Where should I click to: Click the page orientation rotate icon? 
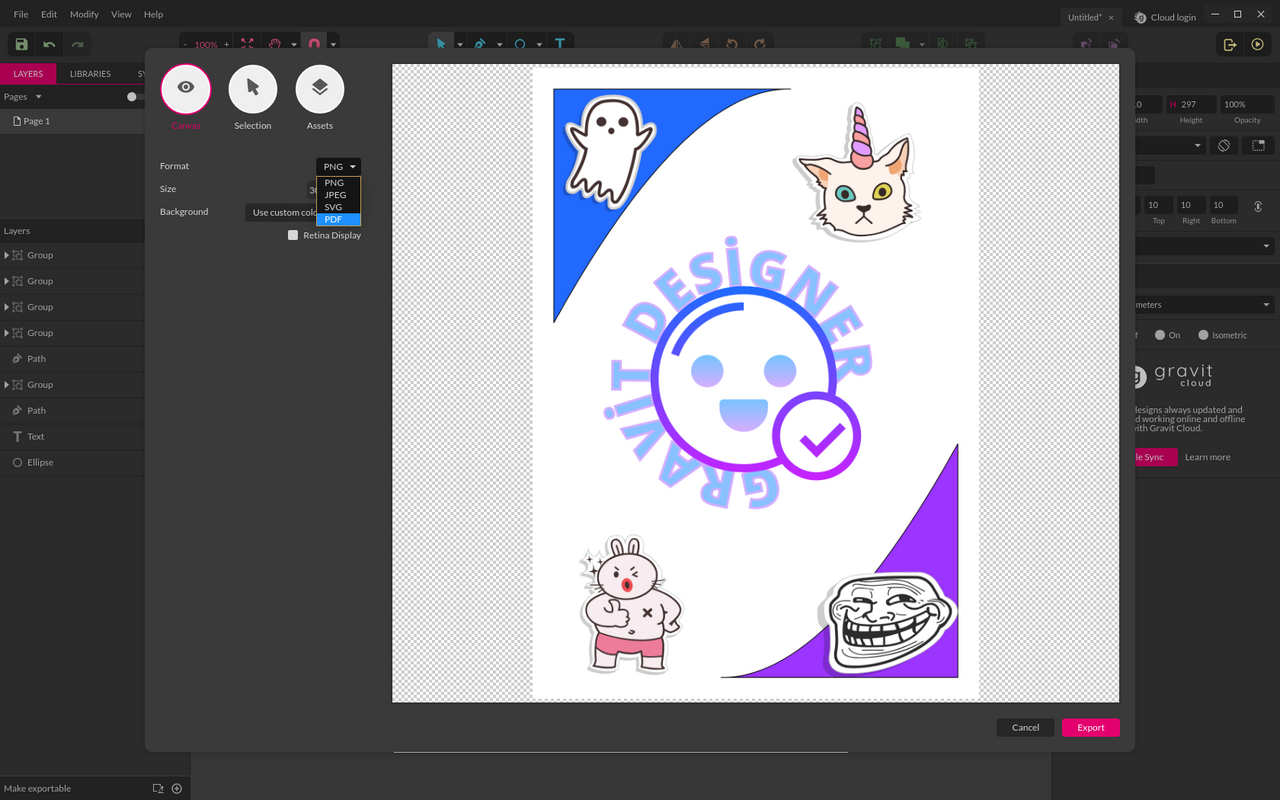1224,145
